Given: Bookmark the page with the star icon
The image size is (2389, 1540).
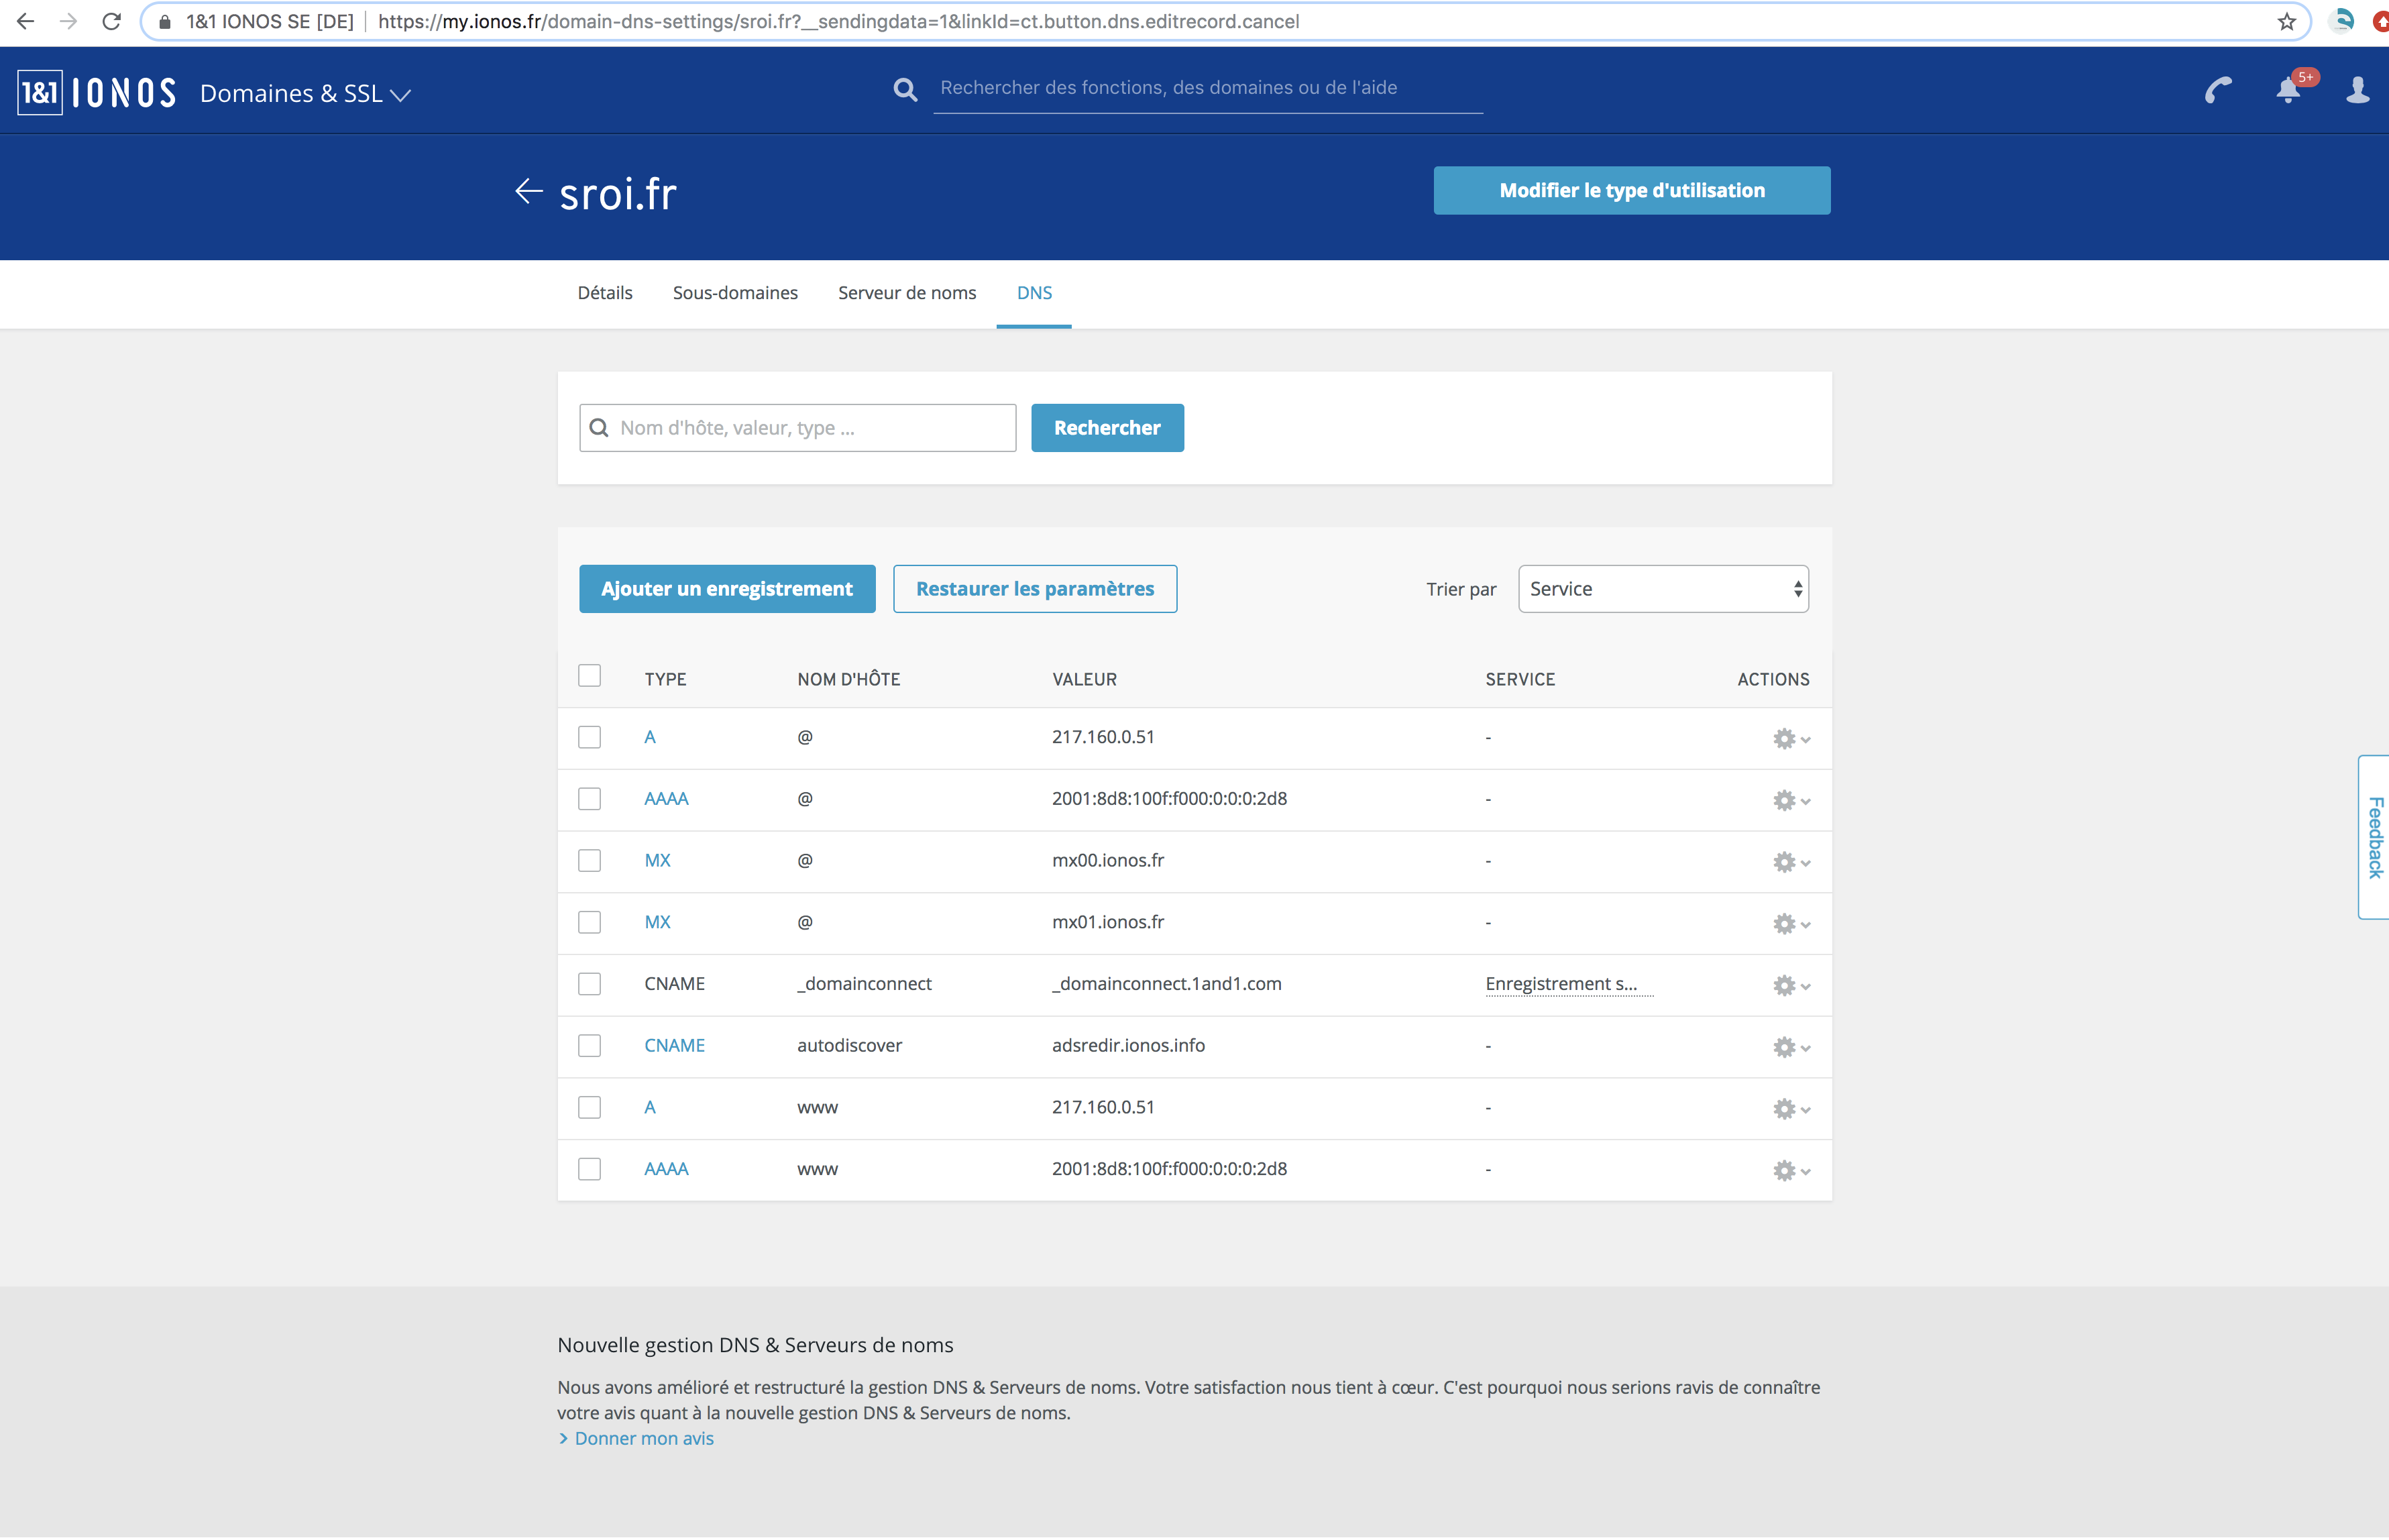Looking at the screenshot, I should pos(2286,22).
